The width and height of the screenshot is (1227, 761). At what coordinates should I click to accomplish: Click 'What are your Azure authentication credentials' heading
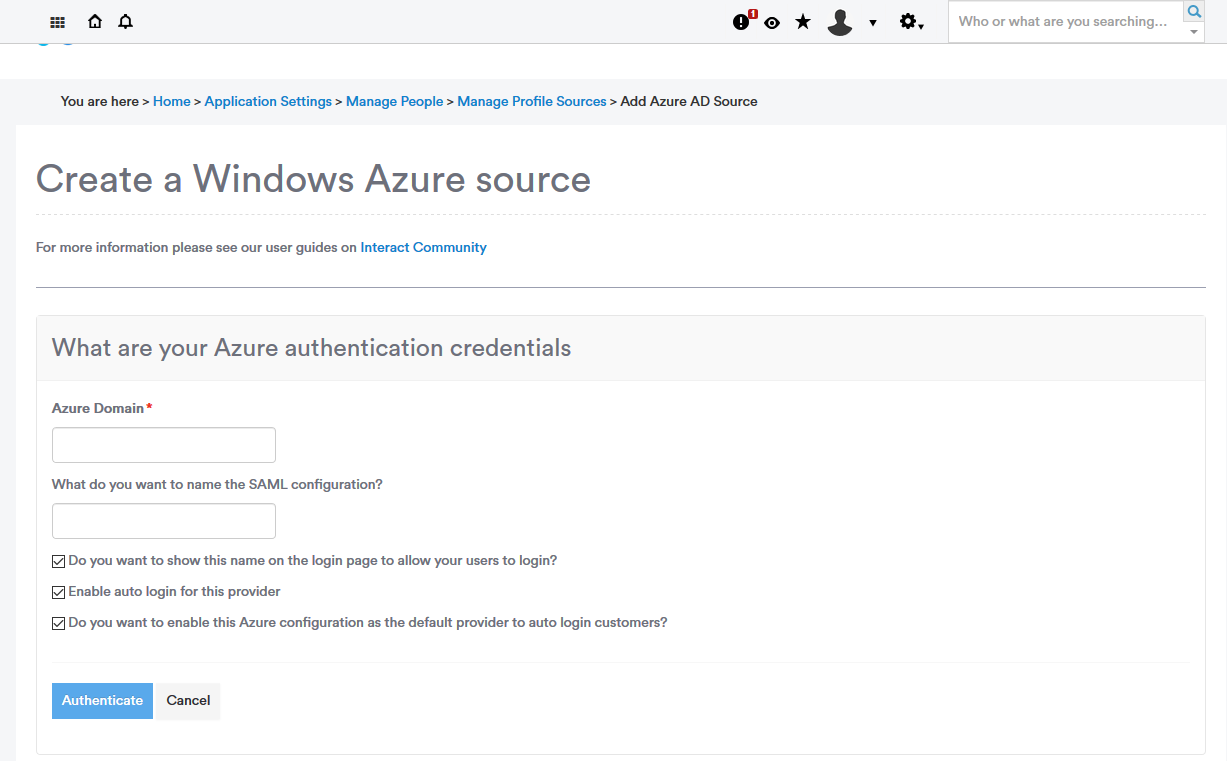(311, 348)
